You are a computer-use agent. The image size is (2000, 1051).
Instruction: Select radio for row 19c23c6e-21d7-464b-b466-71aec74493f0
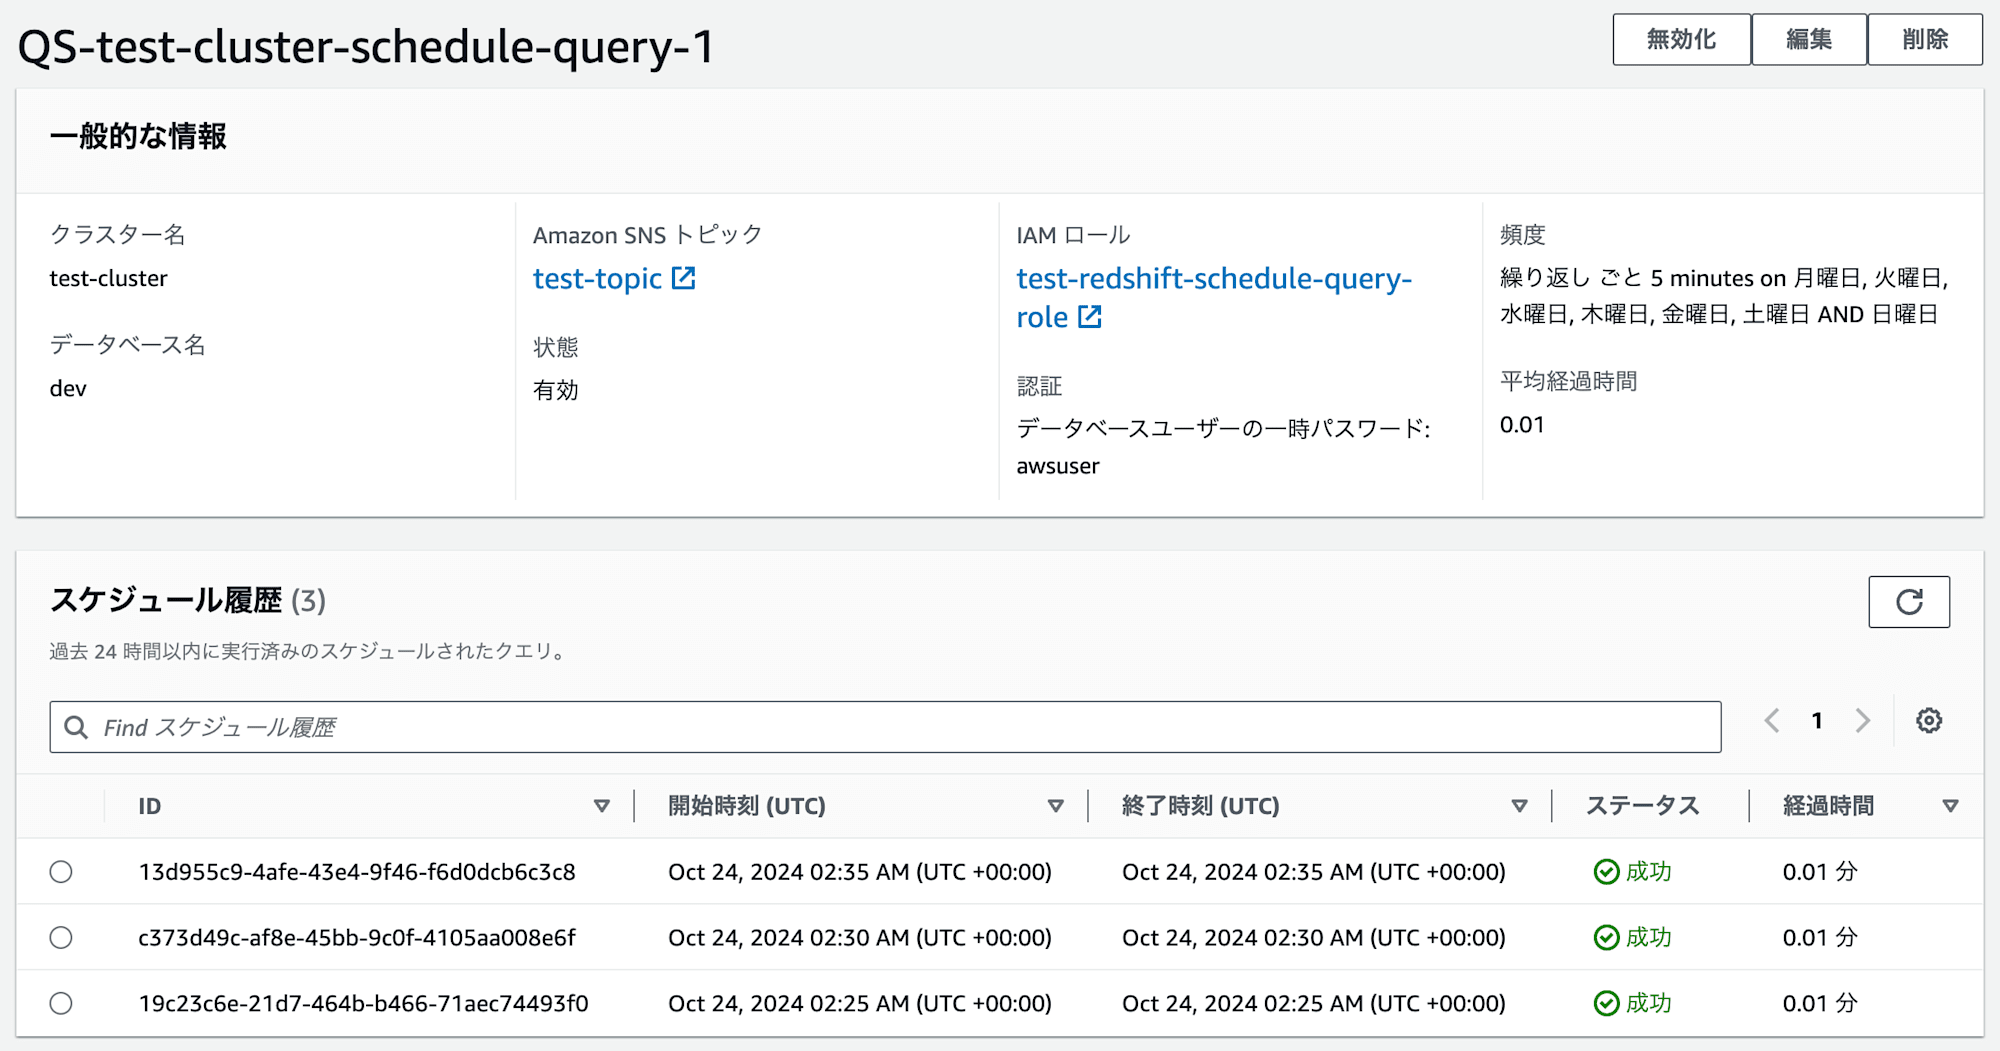point(61,1004)
